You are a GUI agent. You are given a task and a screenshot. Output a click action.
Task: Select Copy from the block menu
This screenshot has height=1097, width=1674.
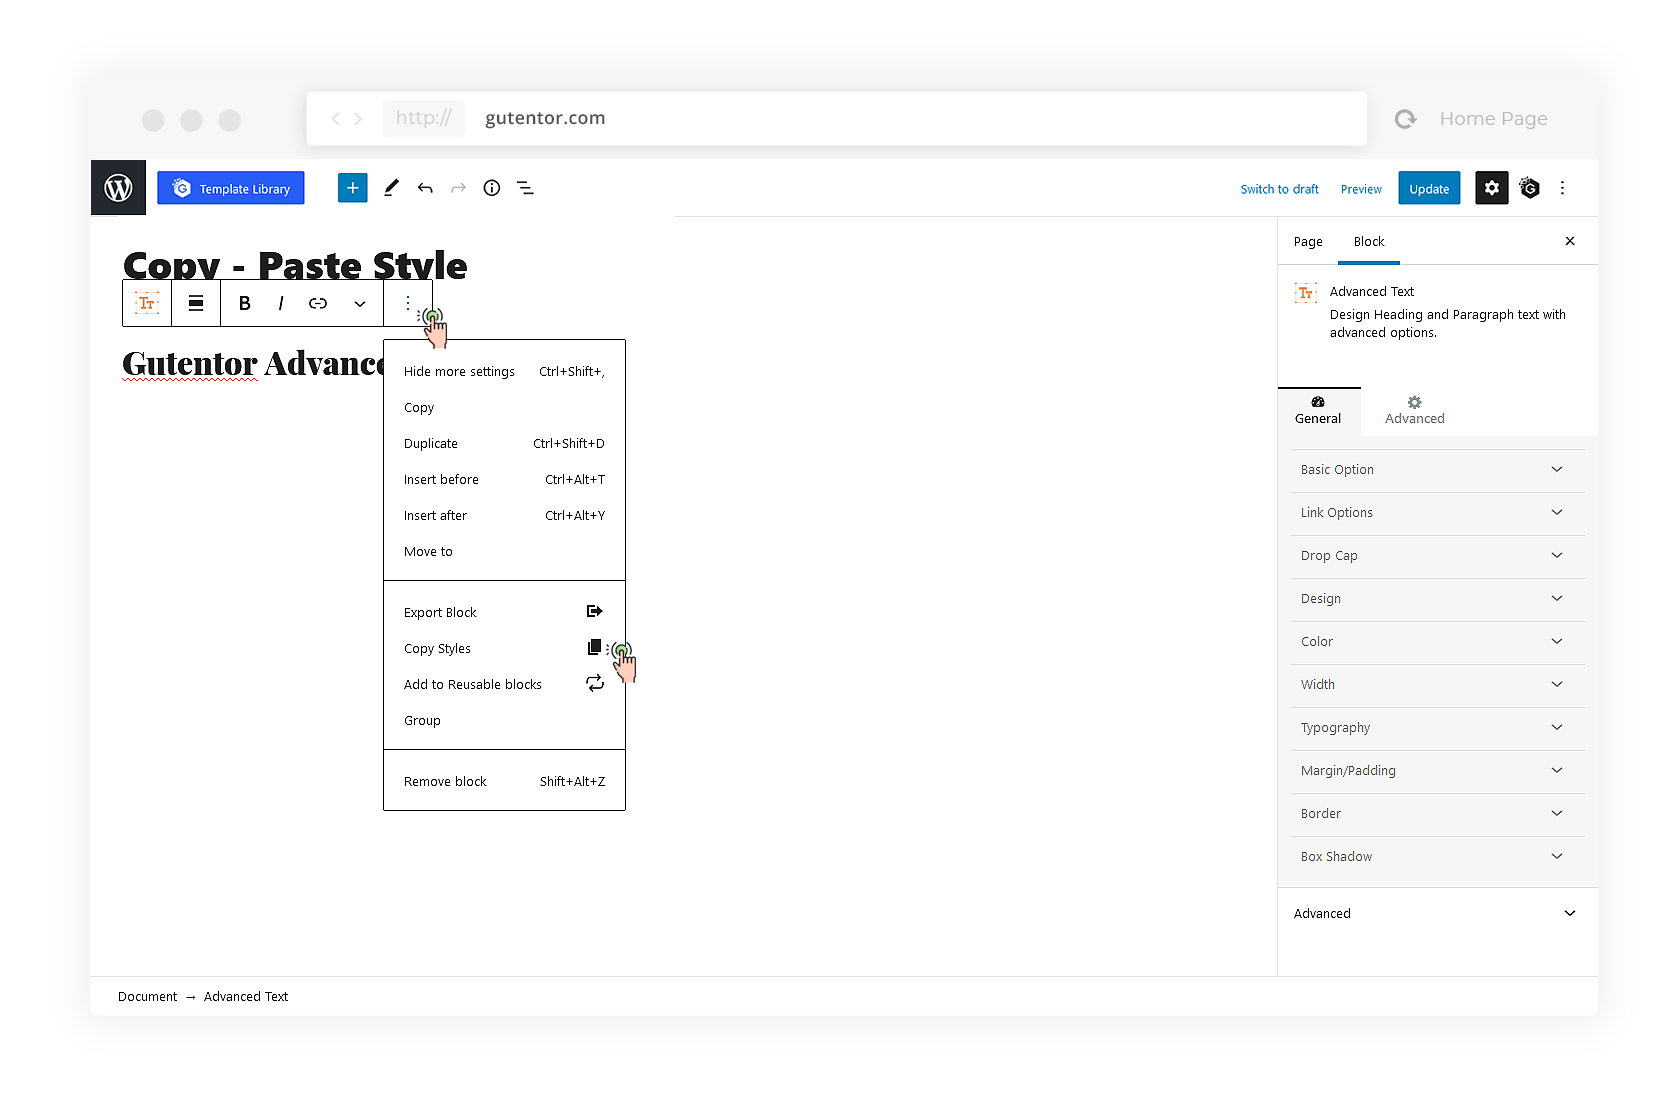504,407
